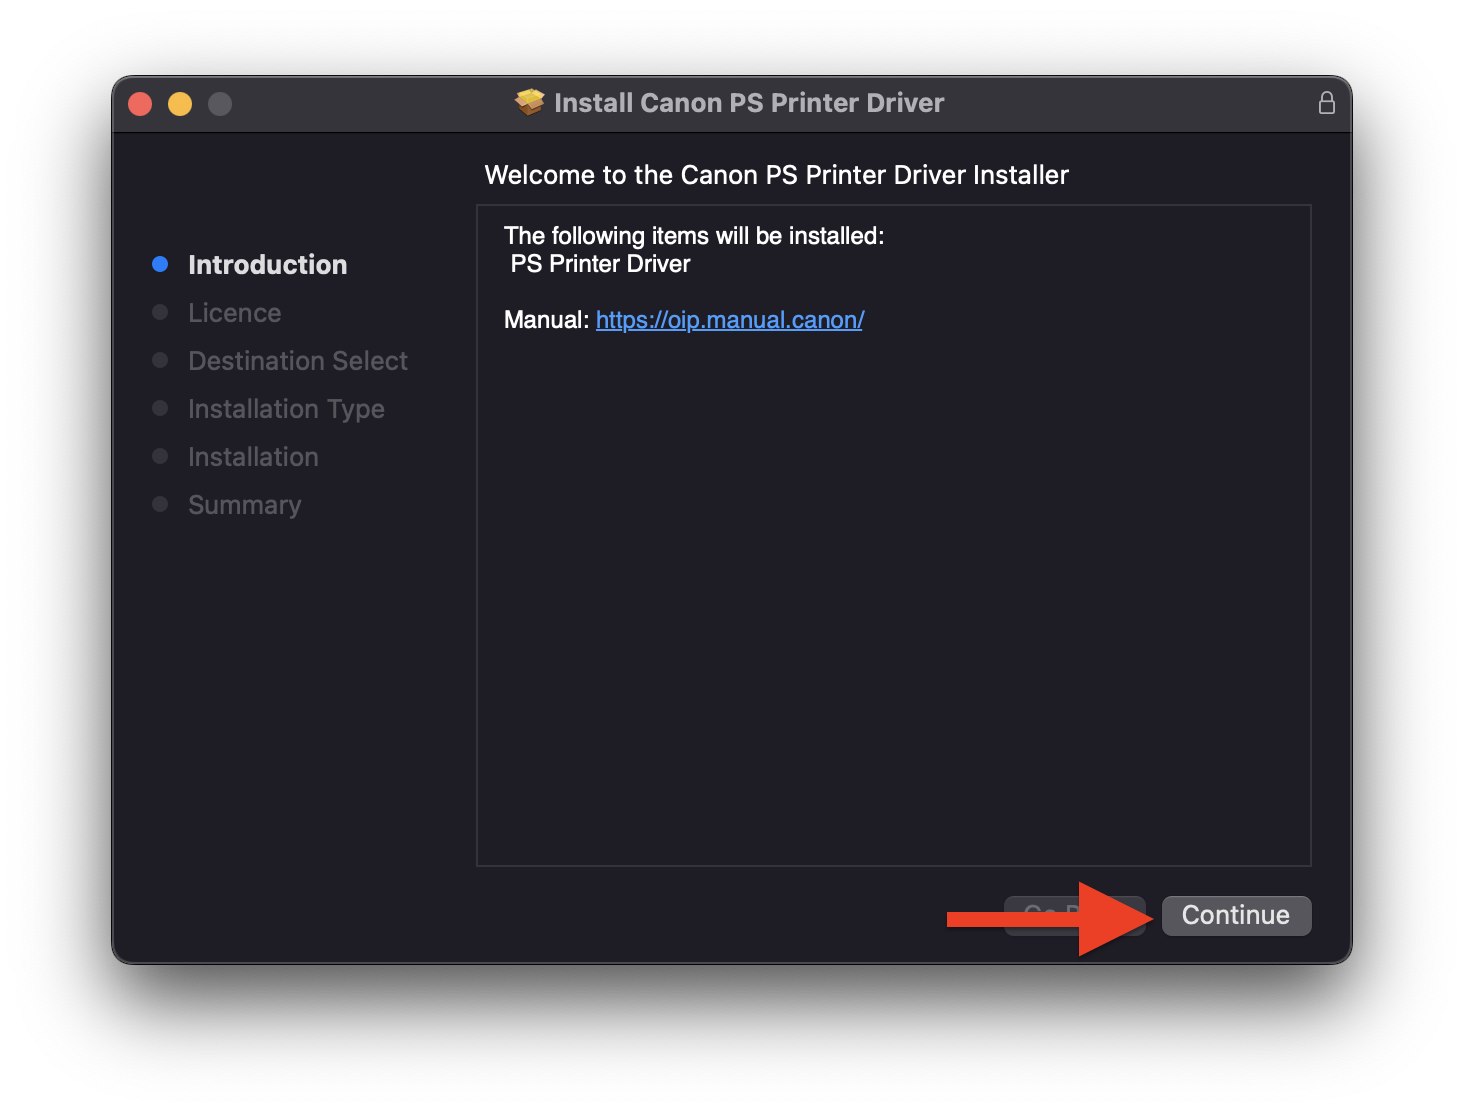This screenshot has width=1464, height=1112.
Task: Jump to the Destination Select step
Action: [x=297, y=361]
